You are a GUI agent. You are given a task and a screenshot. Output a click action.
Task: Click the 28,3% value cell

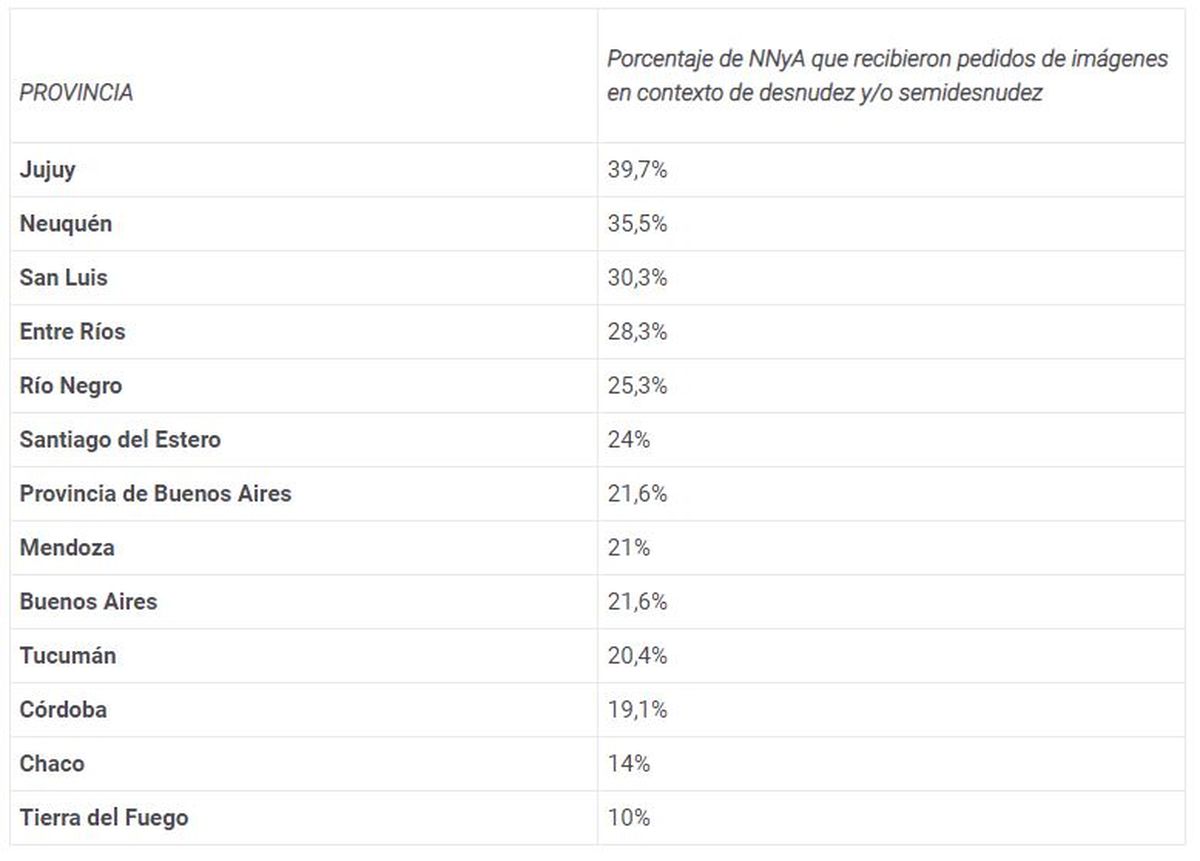tap(637, 332)
